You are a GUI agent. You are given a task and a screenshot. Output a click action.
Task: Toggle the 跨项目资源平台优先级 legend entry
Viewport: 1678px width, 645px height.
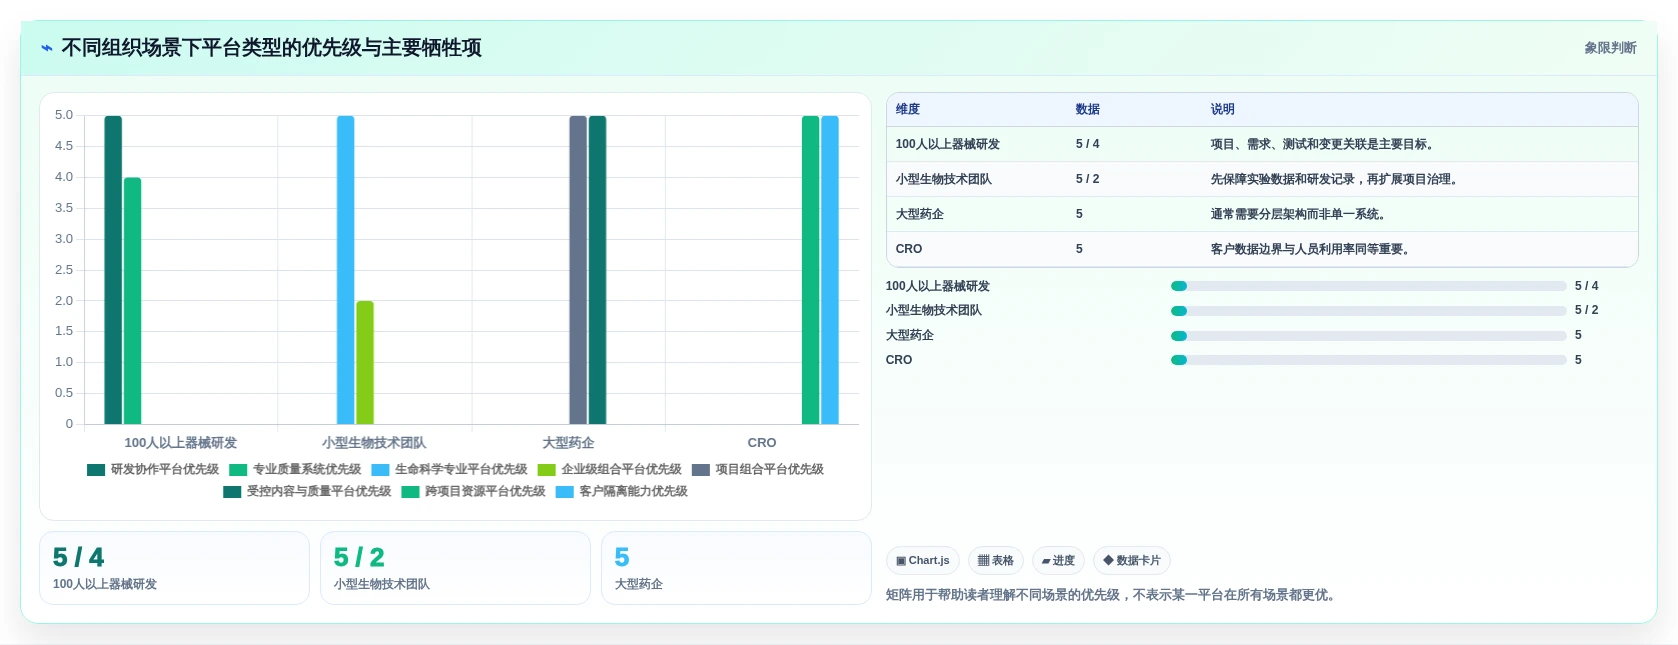click(x=473, y=492)
